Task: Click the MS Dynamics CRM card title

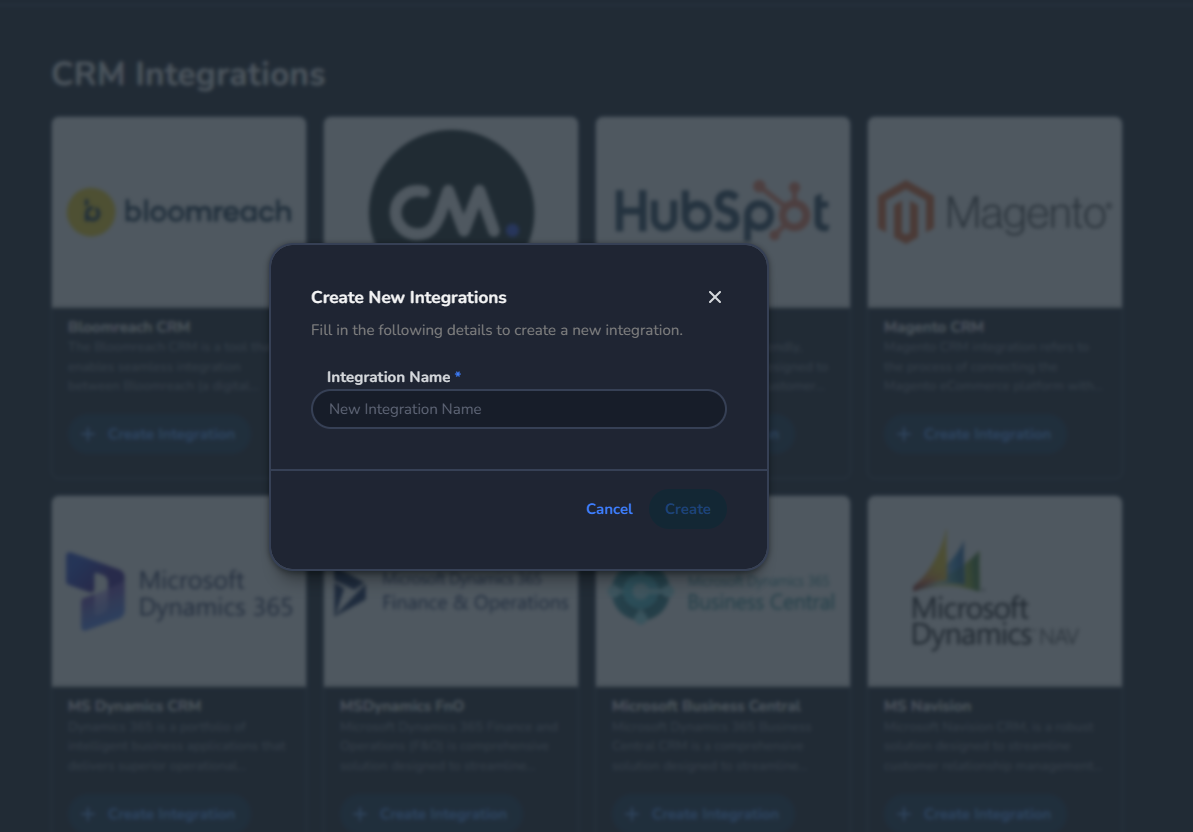Action: tap(135, 707)
